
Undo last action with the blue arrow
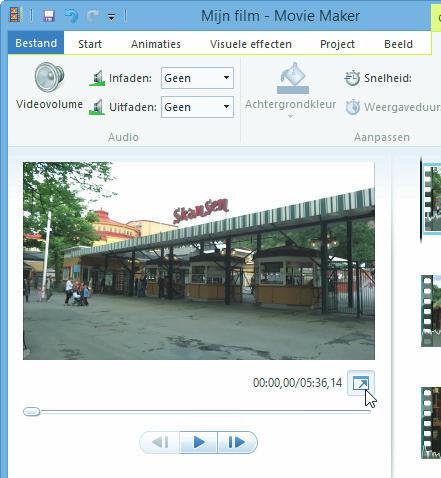click(71, 16)
